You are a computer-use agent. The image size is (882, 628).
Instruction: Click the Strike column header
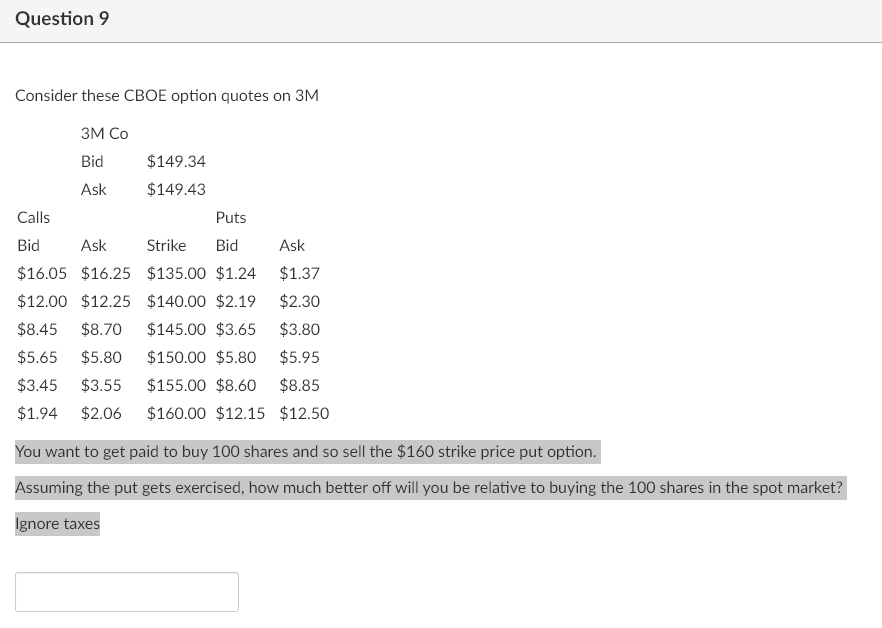(x=166, y=245)
